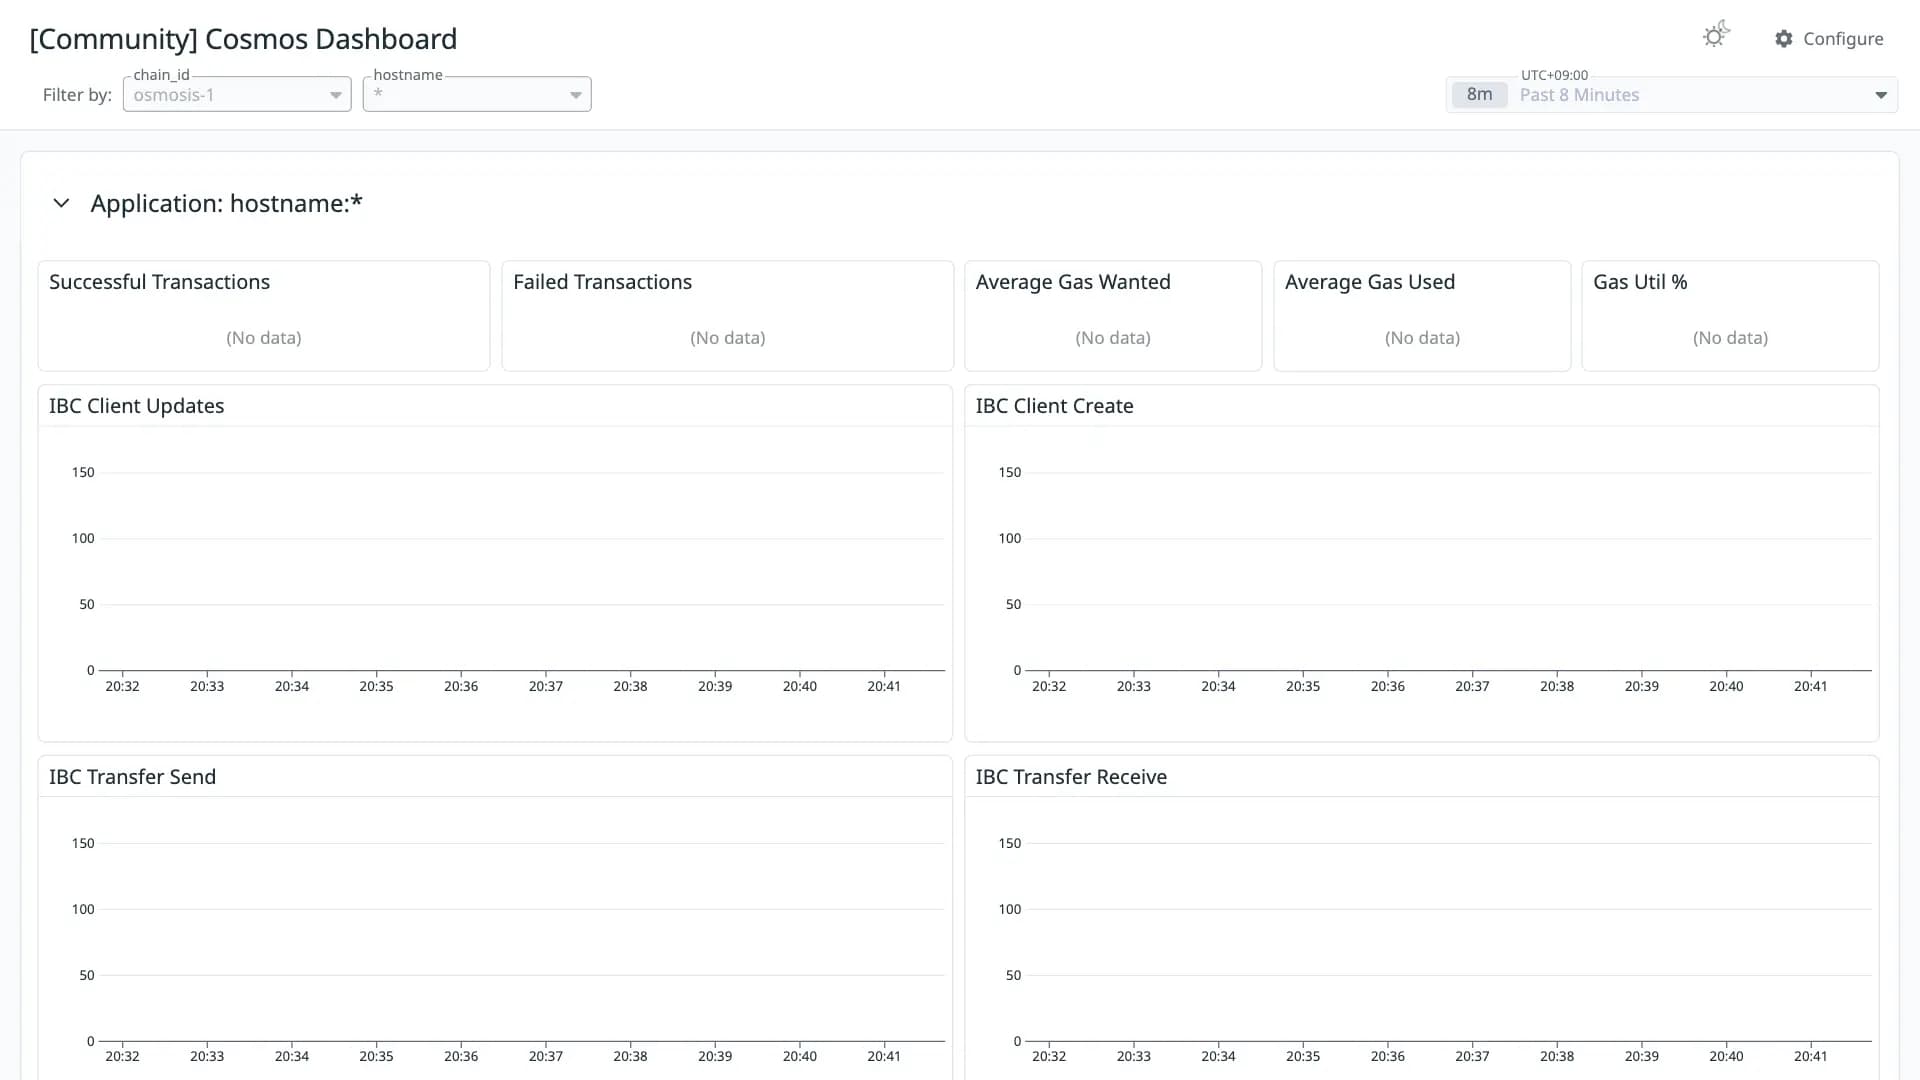The image size is (1920, 1080).
Task: Select the Successful Transactions widget title
Action: pos(160,282)
